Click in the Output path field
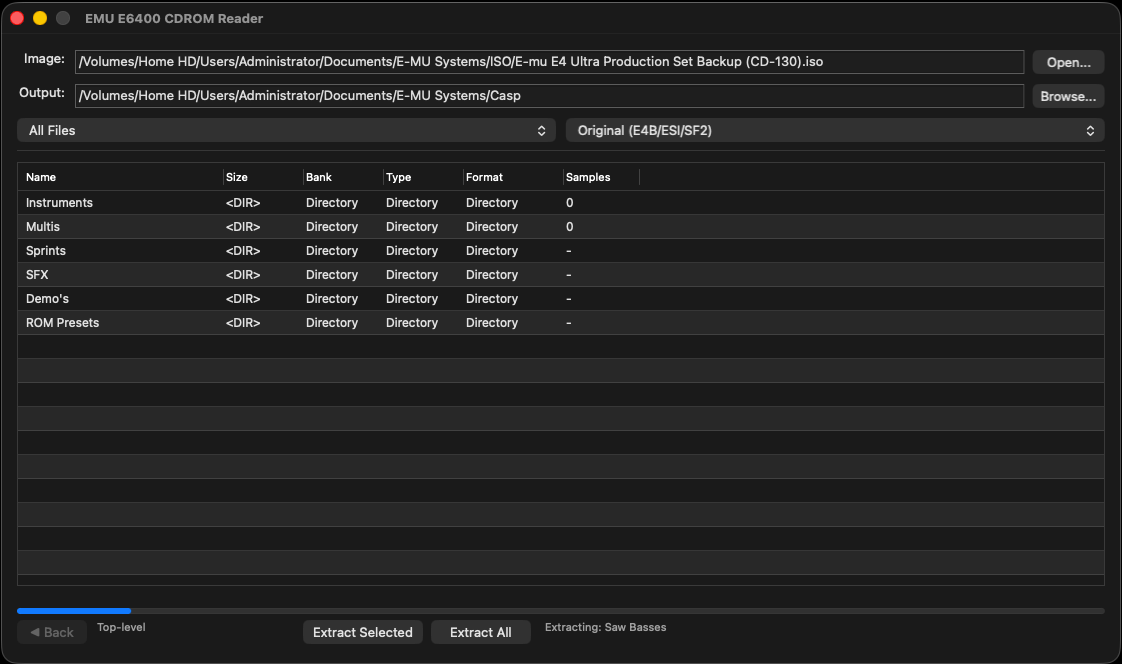Viewport: 1122px width, 664px height. 549,96
